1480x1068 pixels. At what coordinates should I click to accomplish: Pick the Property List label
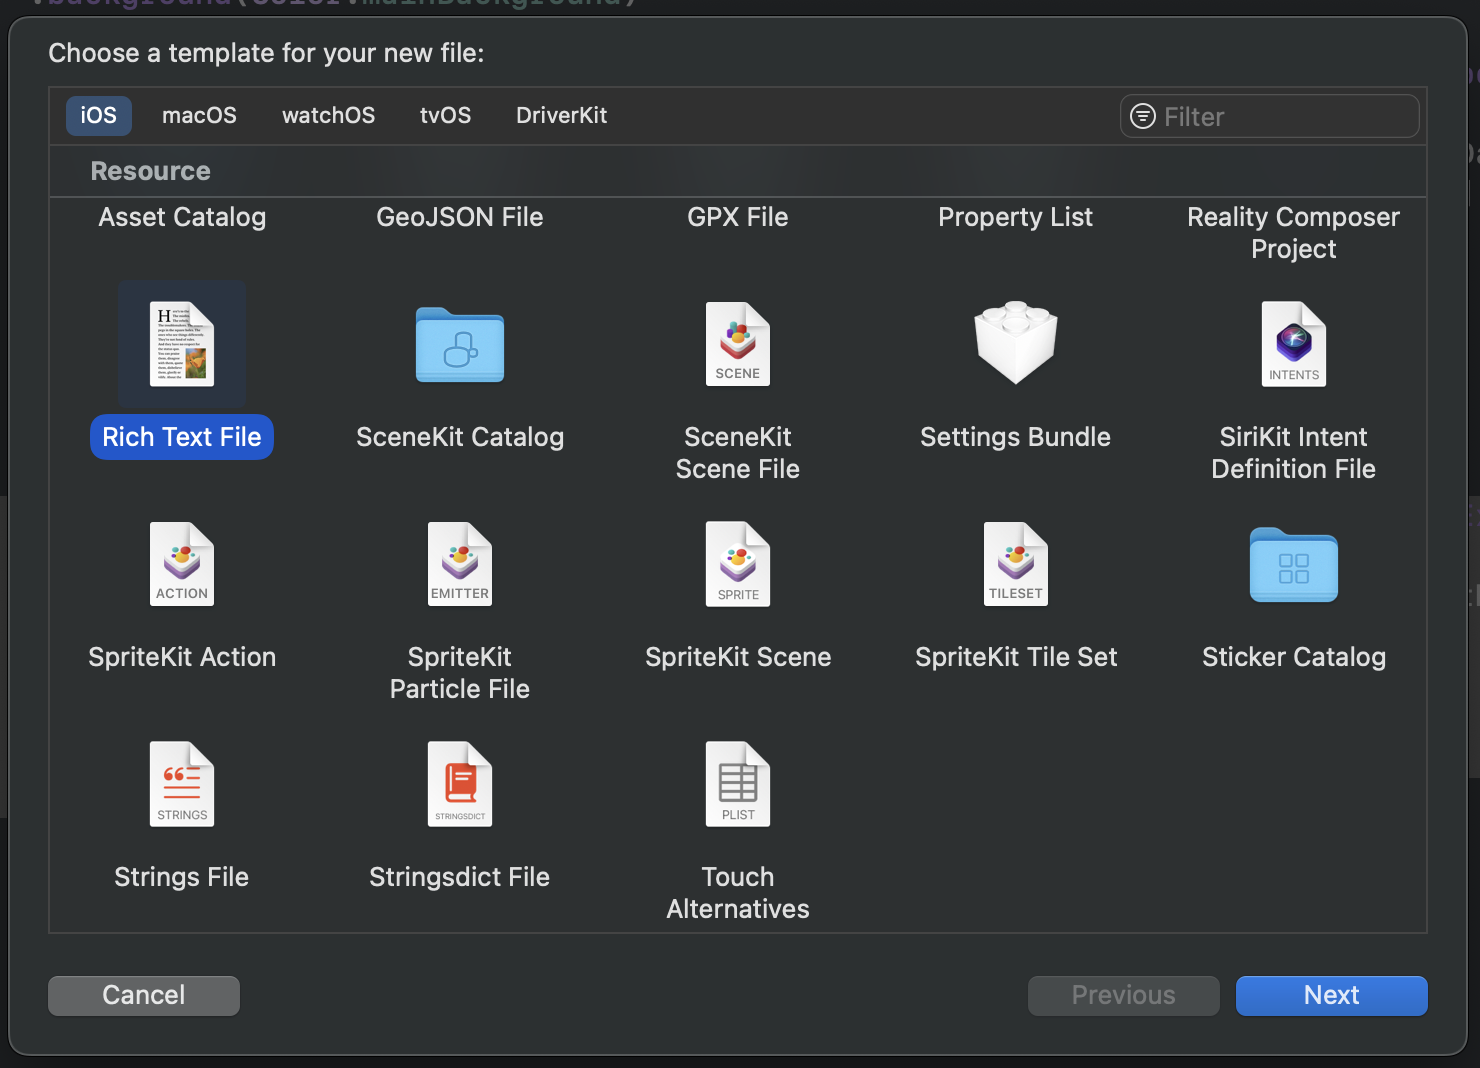[x=1016, y=217]
